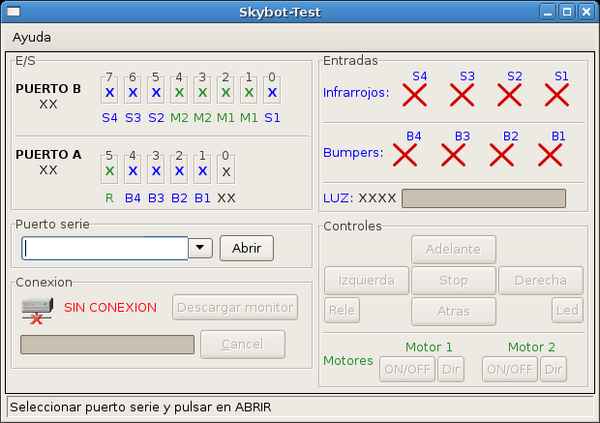600x423 pixels.
Task: Click Motor 1 ON/OFF button
Action: point(407,369)
